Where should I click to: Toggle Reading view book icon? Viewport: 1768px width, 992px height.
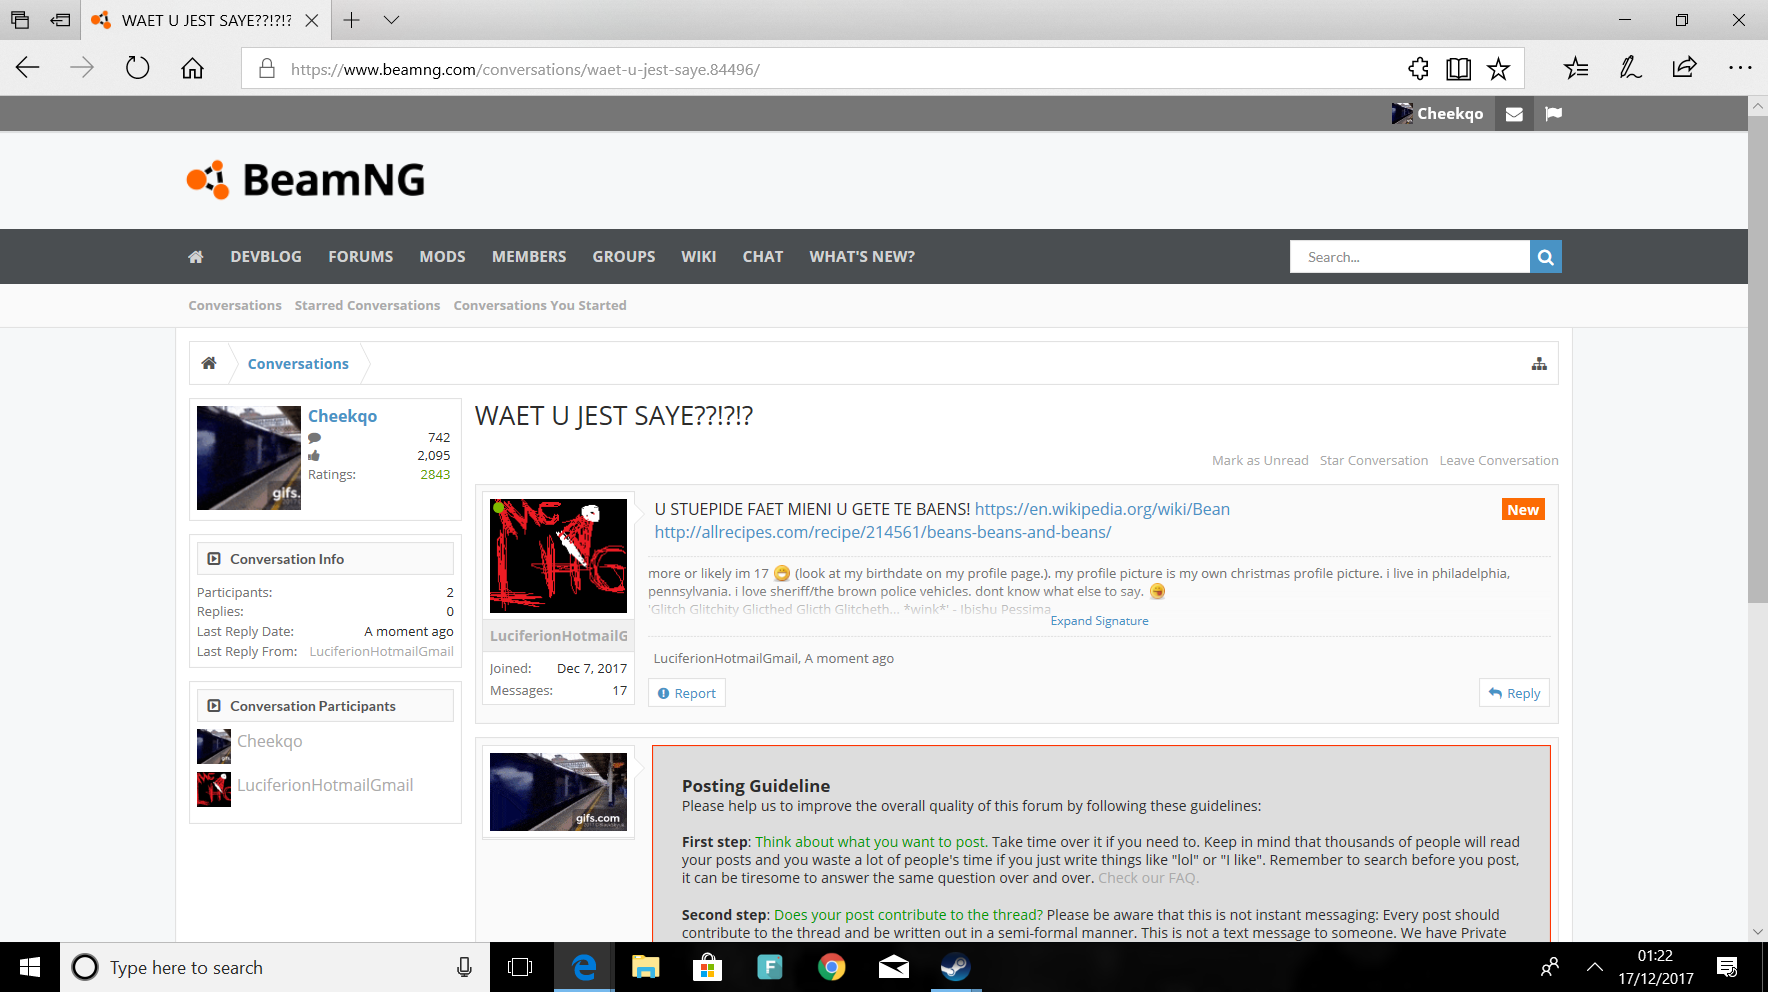point(1458,68)
